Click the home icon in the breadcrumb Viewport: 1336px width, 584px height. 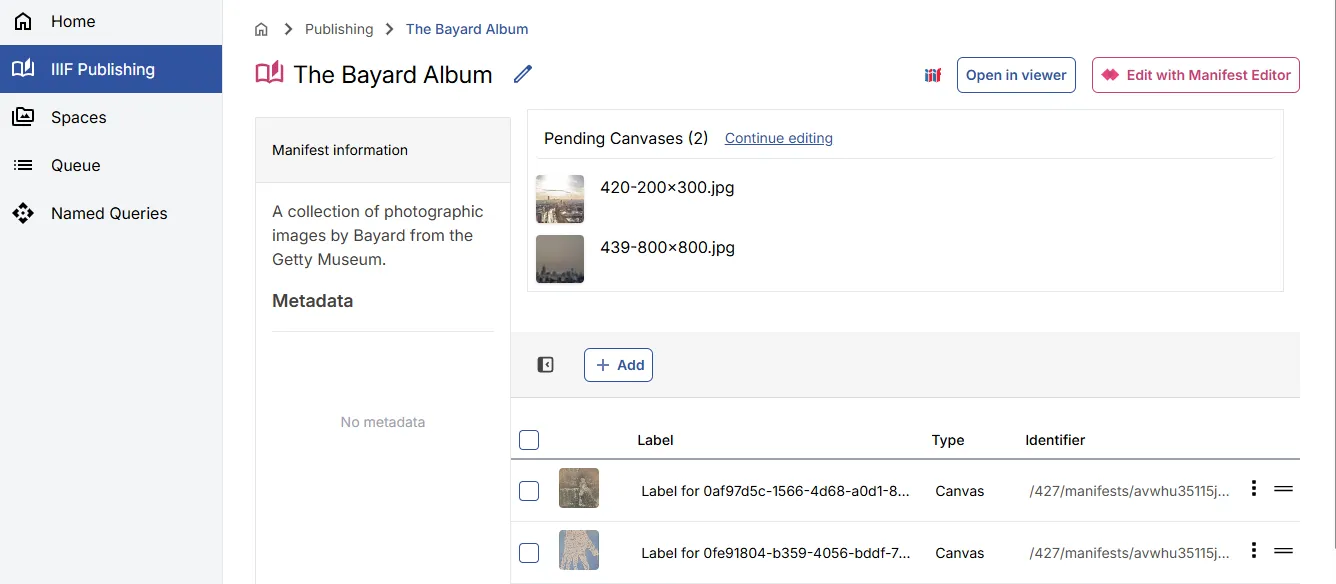point(262,29)
